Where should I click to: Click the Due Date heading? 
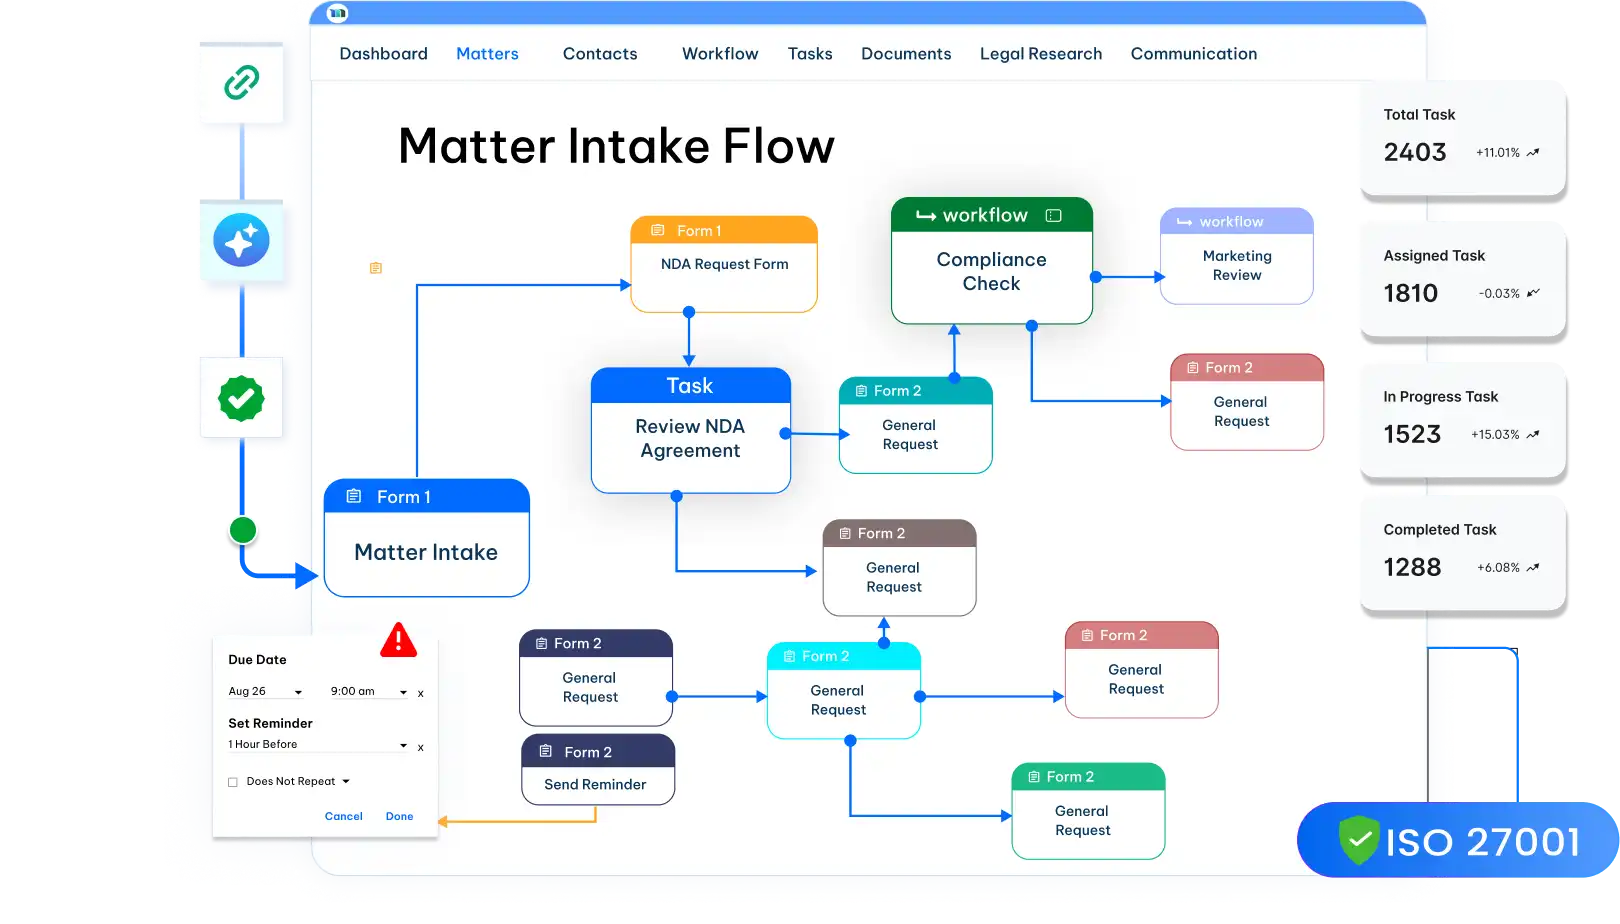257,660
